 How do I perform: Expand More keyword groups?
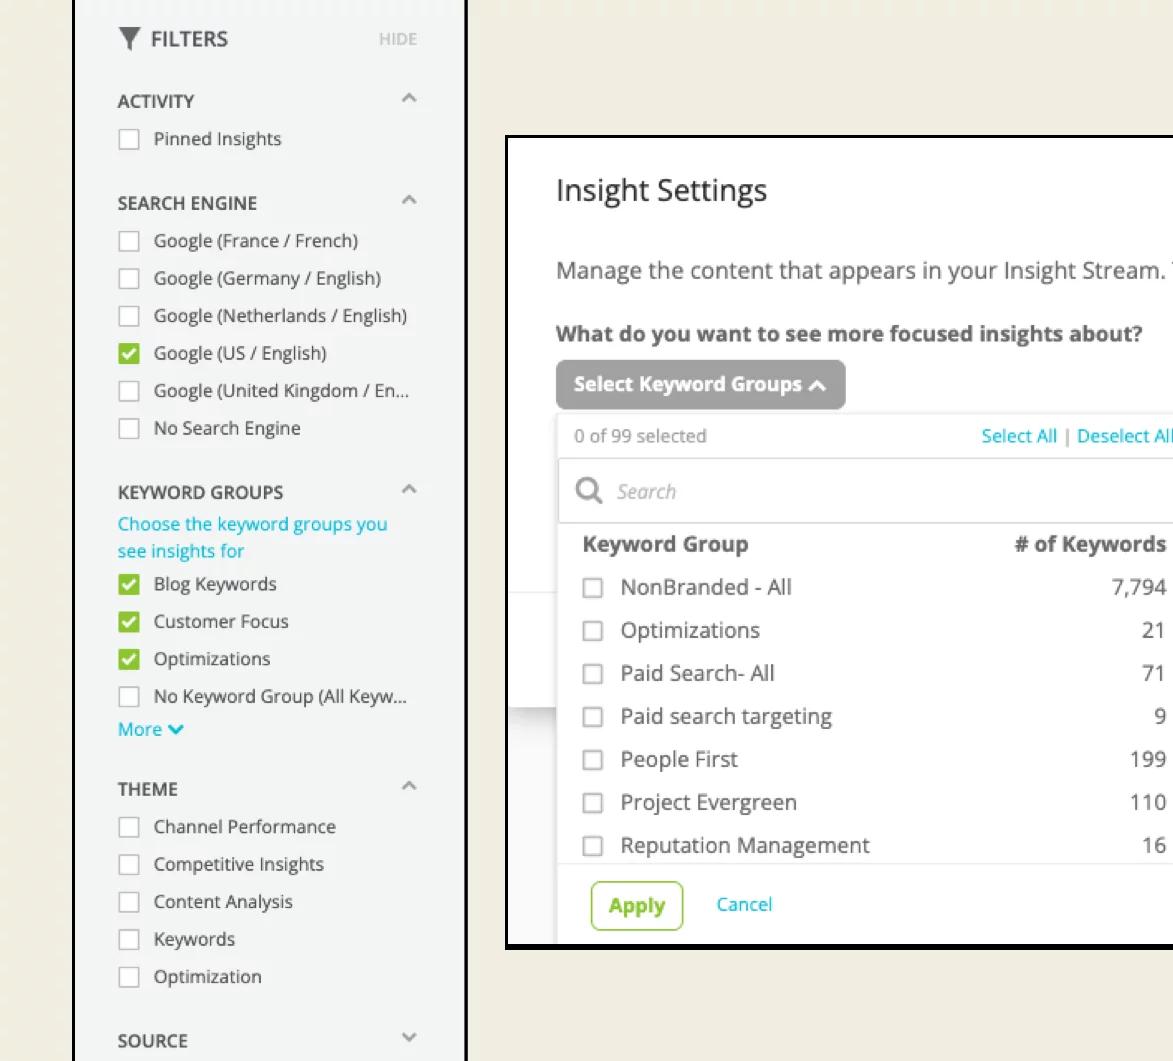click(x=150, y=730)
